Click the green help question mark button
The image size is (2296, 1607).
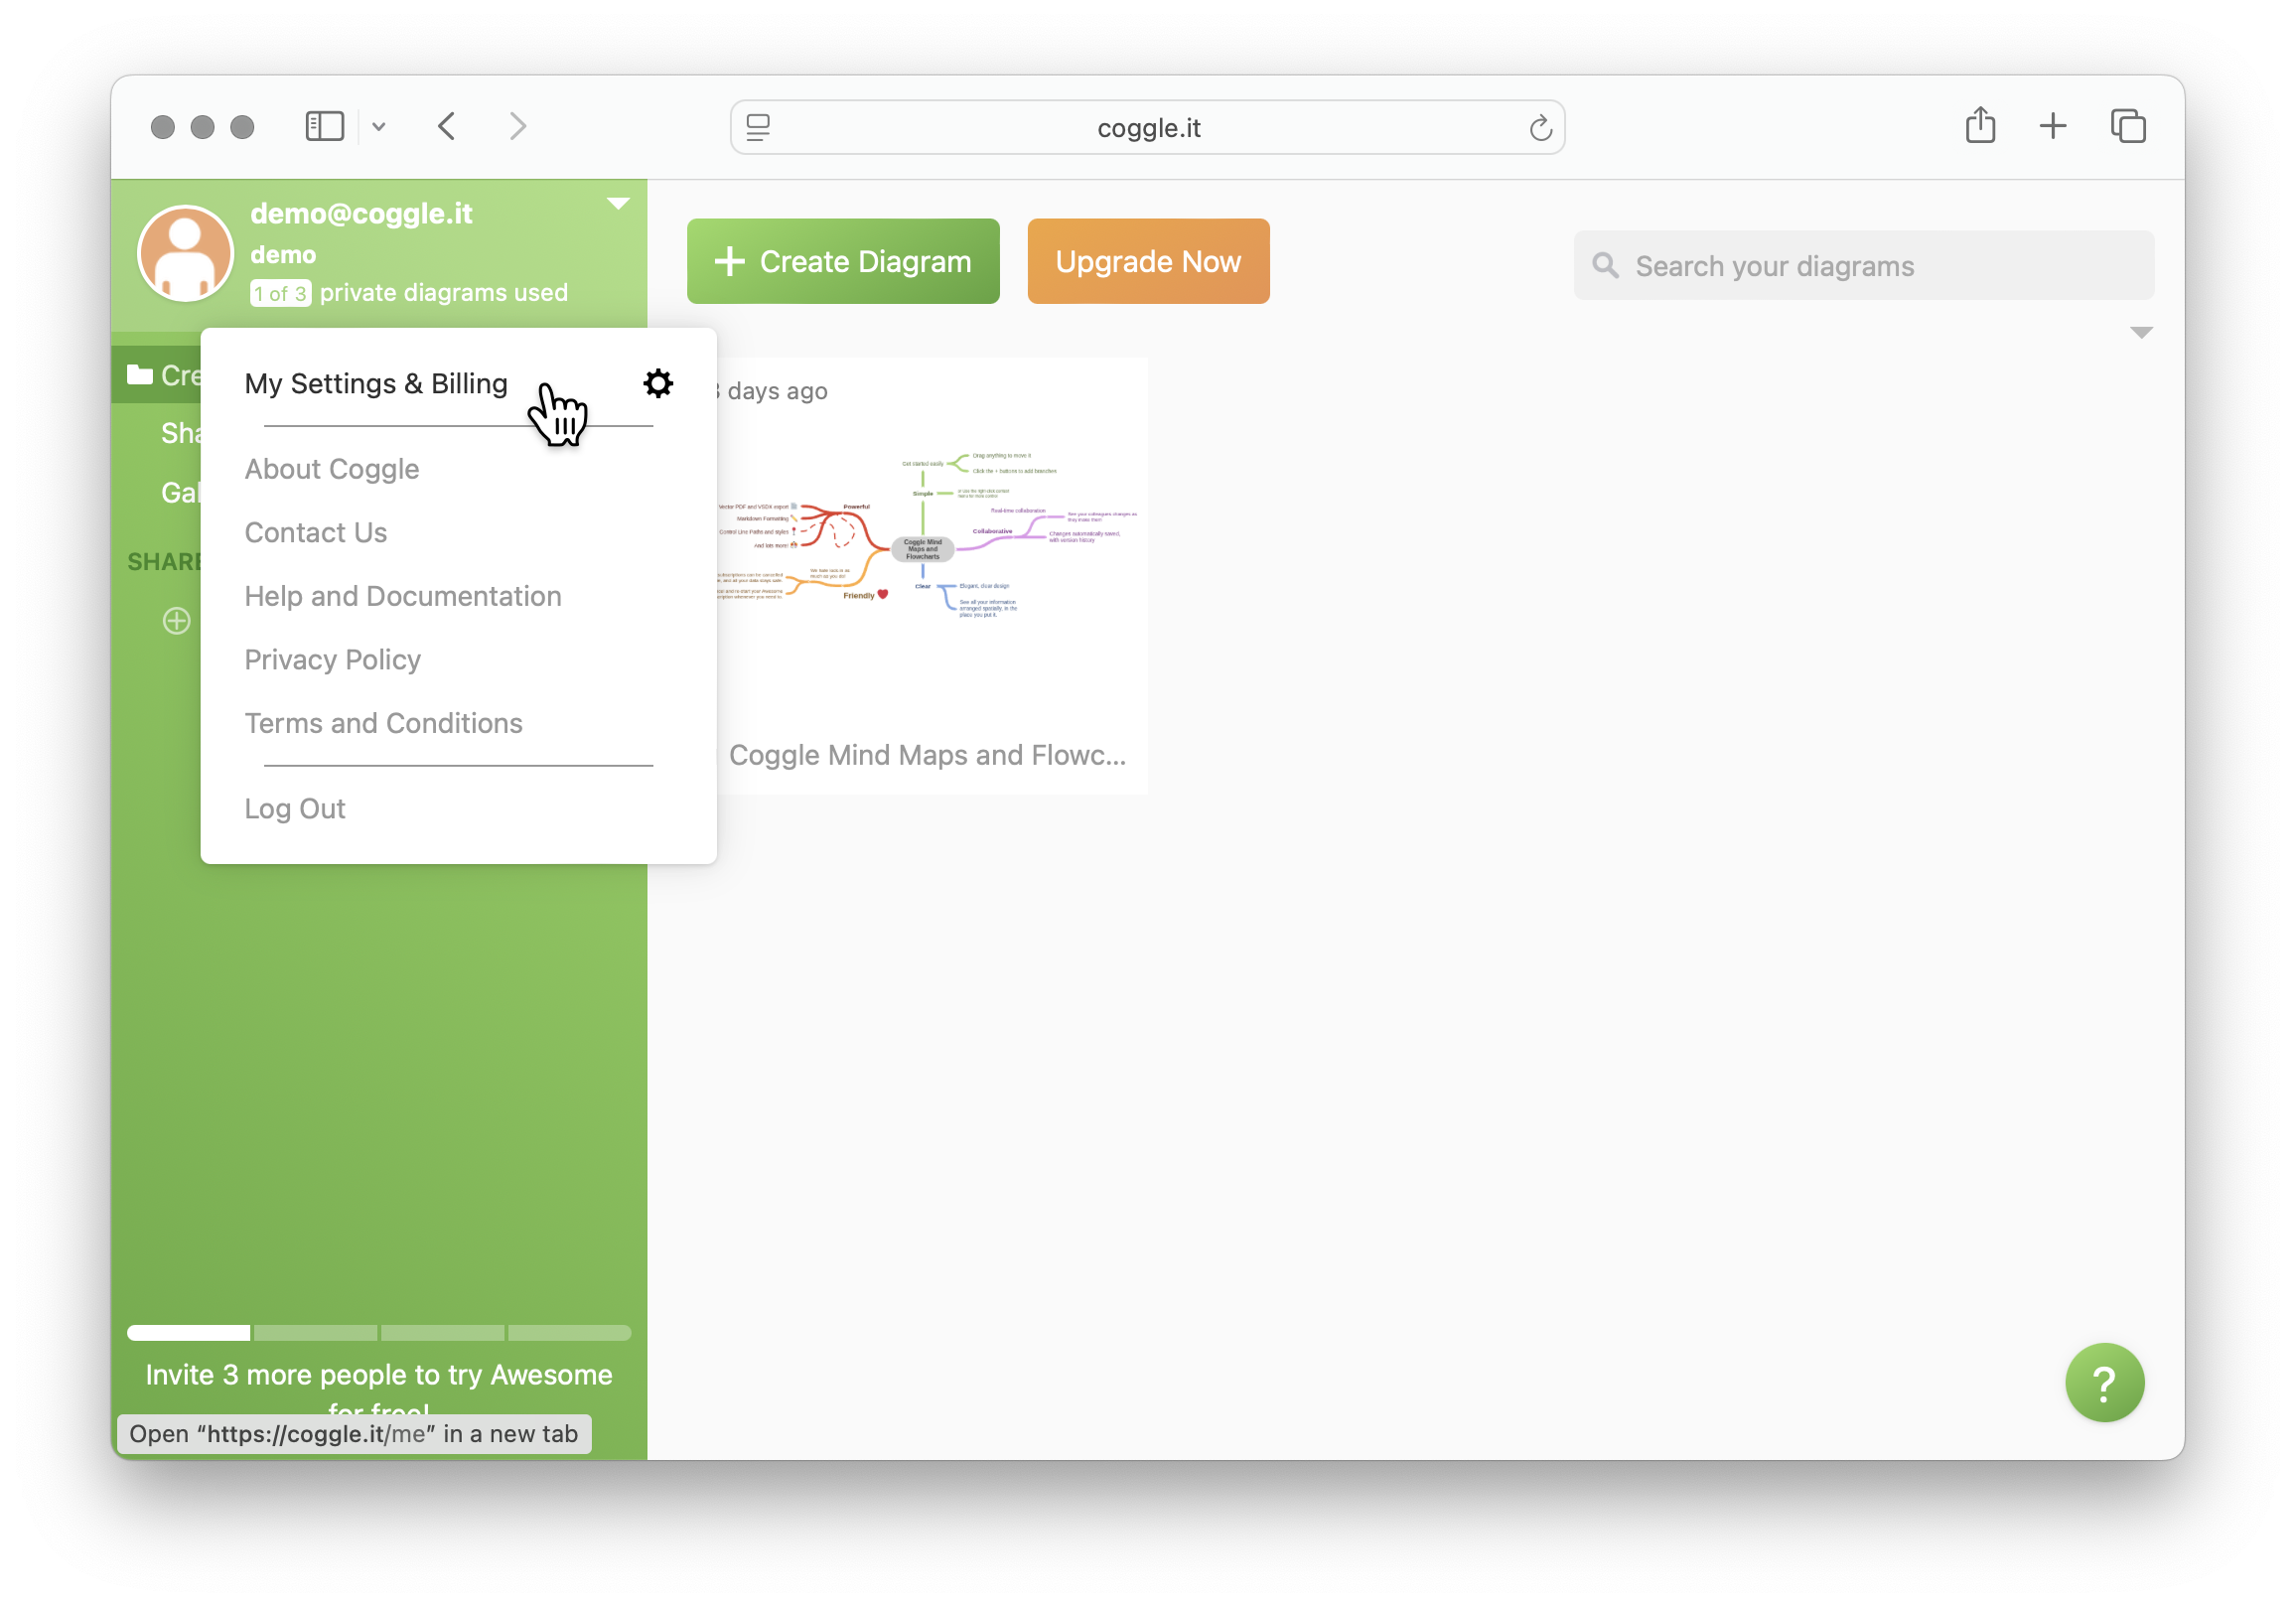coord(2104,1382)
